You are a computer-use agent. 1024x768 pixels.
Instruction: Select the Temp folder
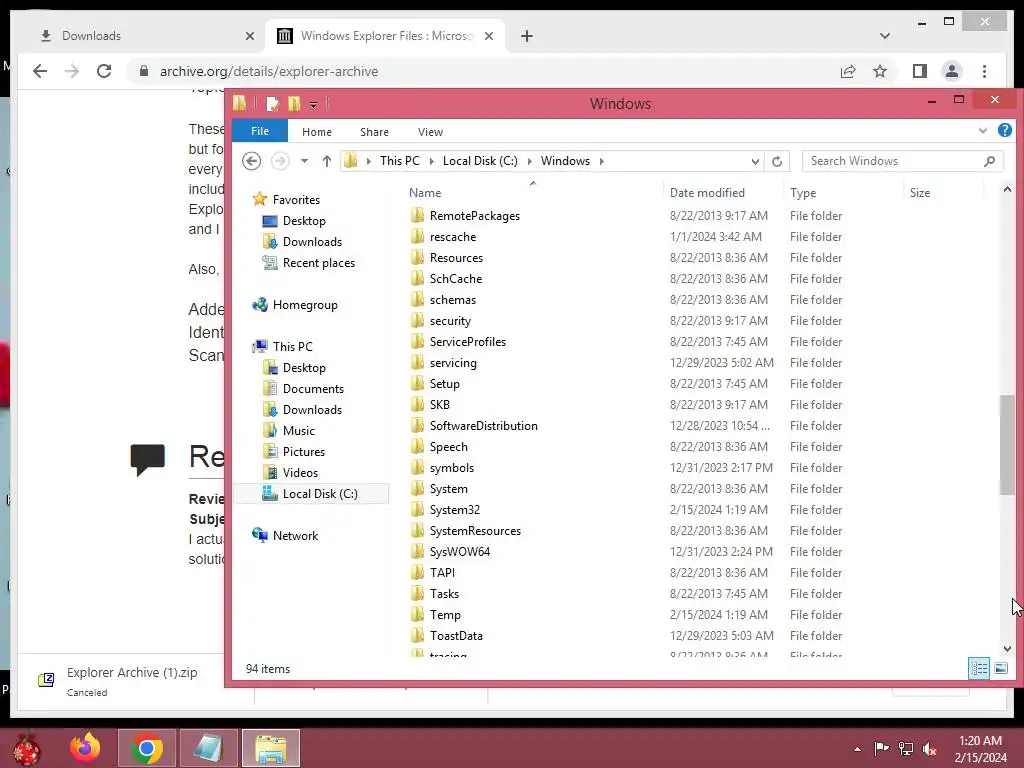445,615
